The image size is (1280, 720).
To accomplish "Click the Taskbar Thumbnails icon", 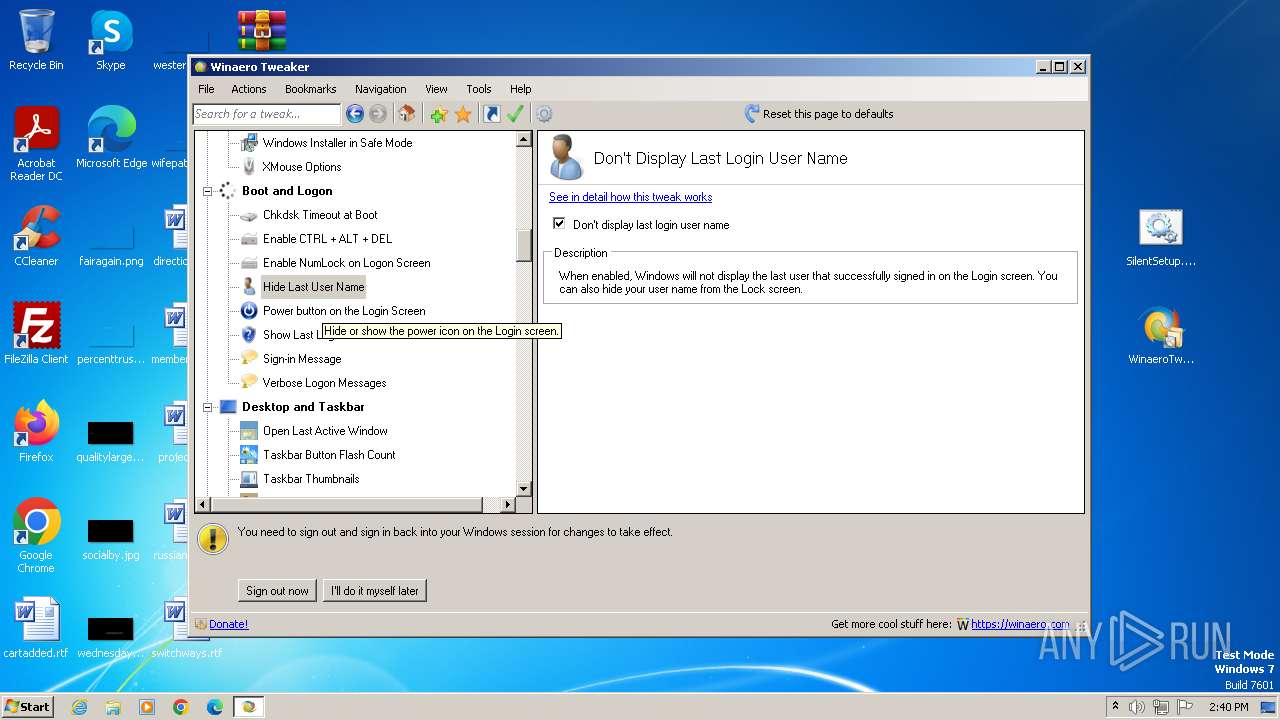I will click(249, 479).
